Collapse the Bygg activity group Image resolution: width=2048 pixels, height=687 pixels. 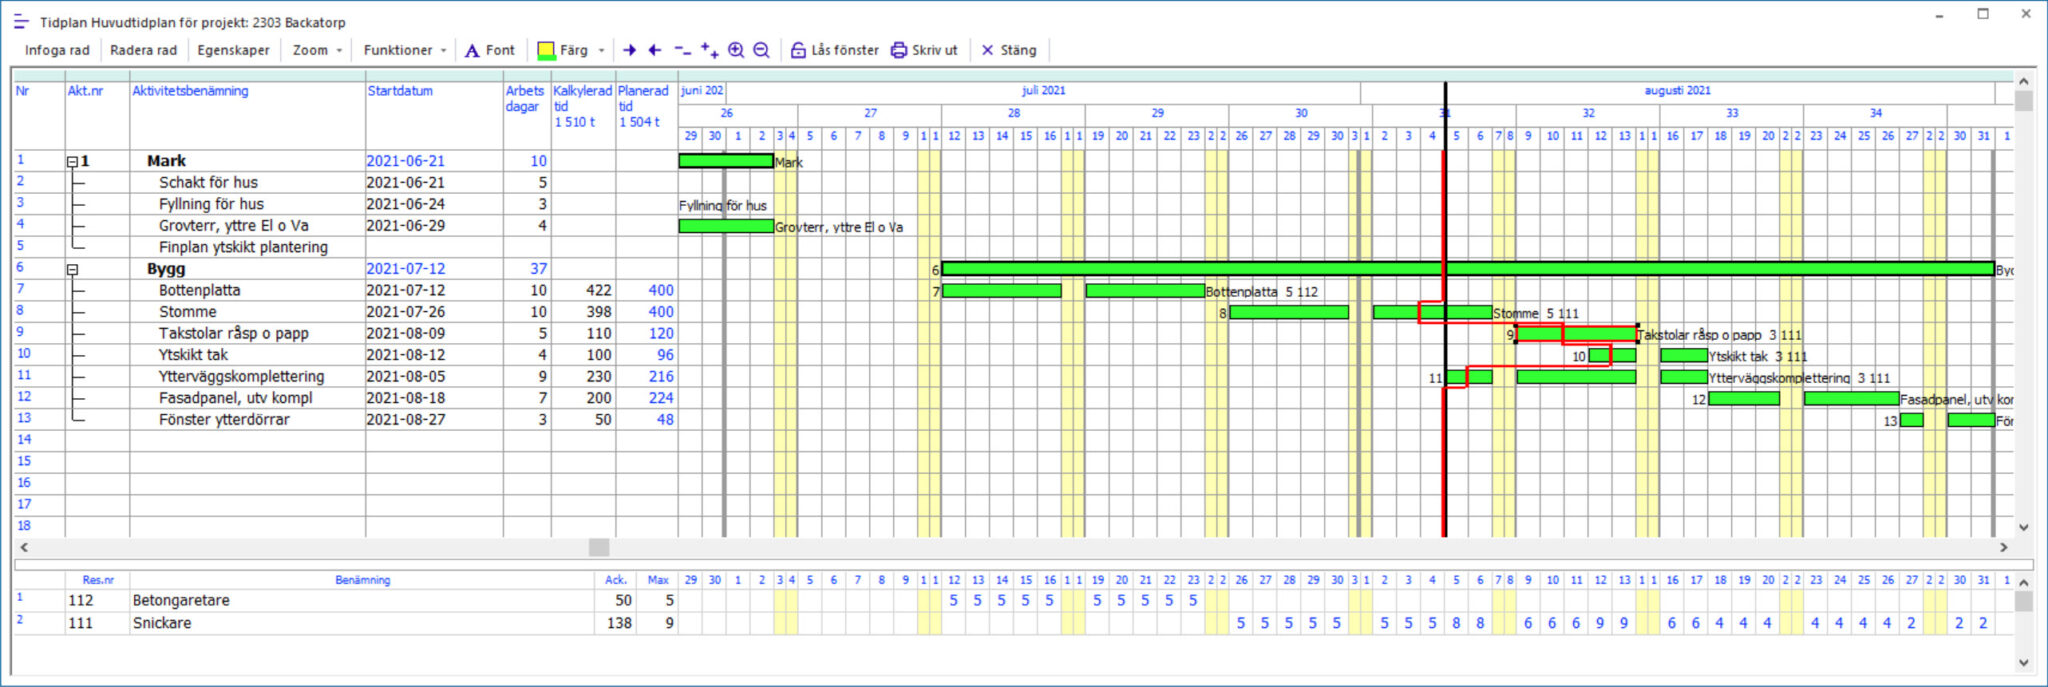coord(72,270)
